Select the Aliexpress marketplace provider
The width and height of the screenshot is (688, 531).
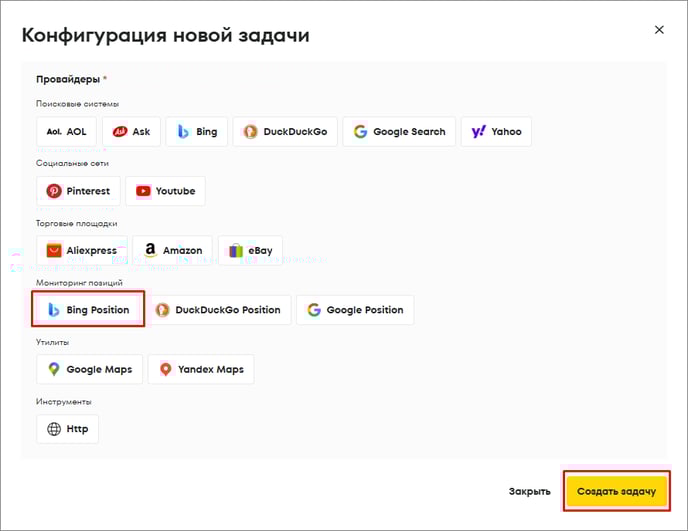click(x=82, y=251)
